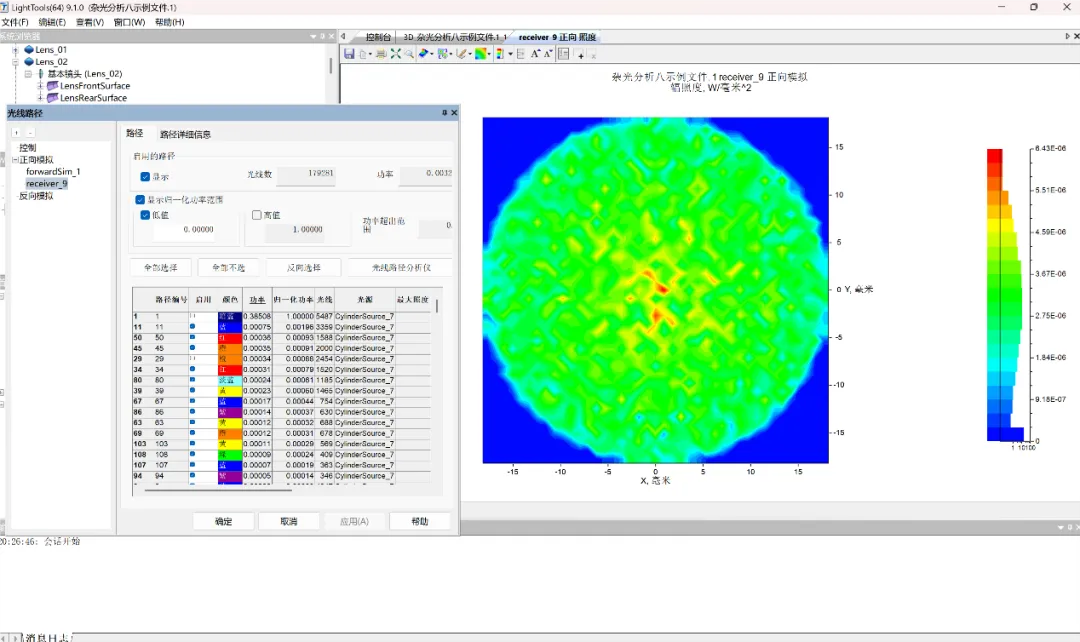Click the color scale legend icon
This screenshot has width=1080, height=642.
(500, 53)
